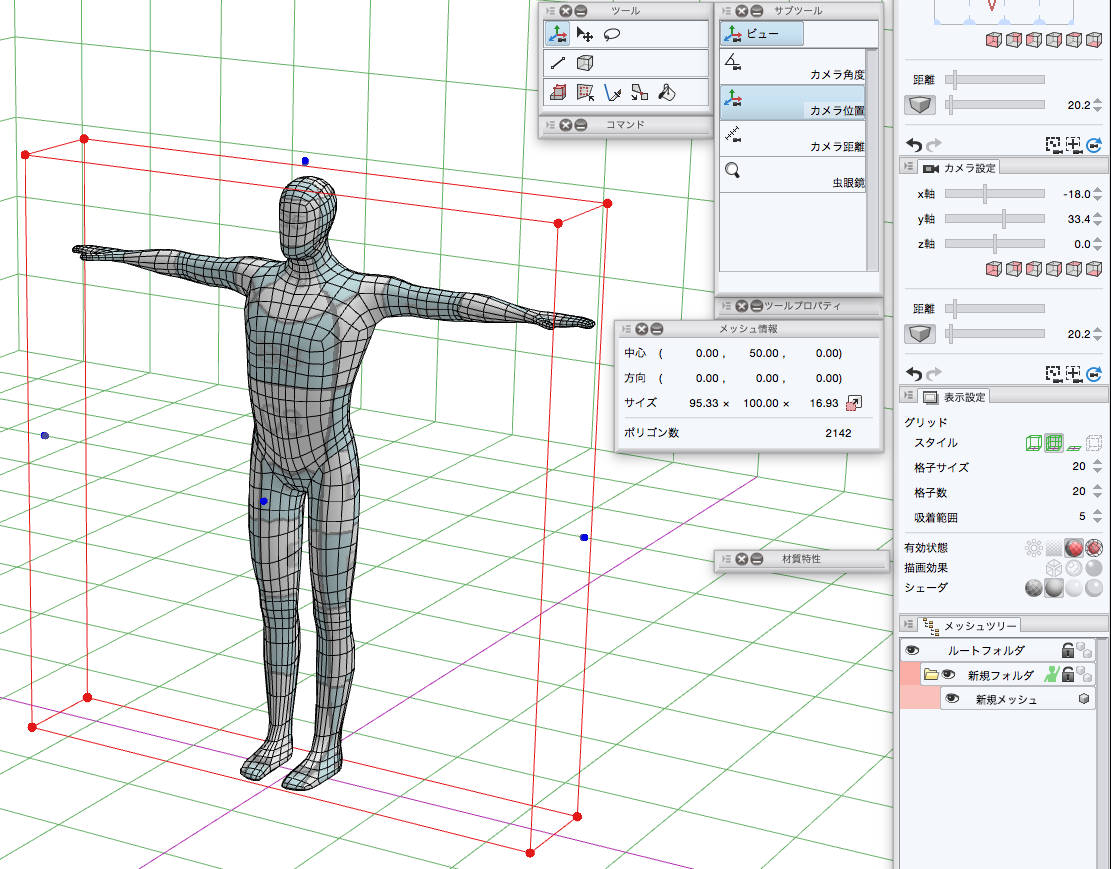Hide the 新規メッシュ layer via eye icon
1111x869 pixels.
click(x=952, y=700)
